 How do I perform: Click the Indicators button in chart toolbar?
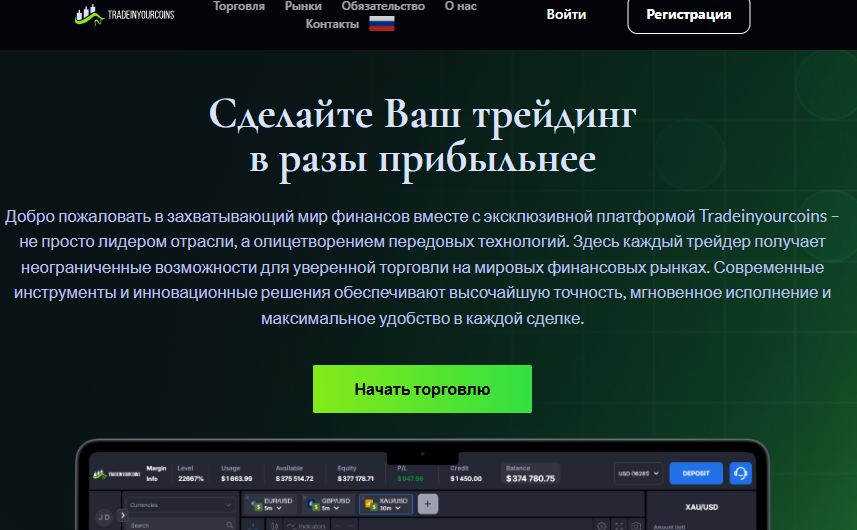click(306, 526)
